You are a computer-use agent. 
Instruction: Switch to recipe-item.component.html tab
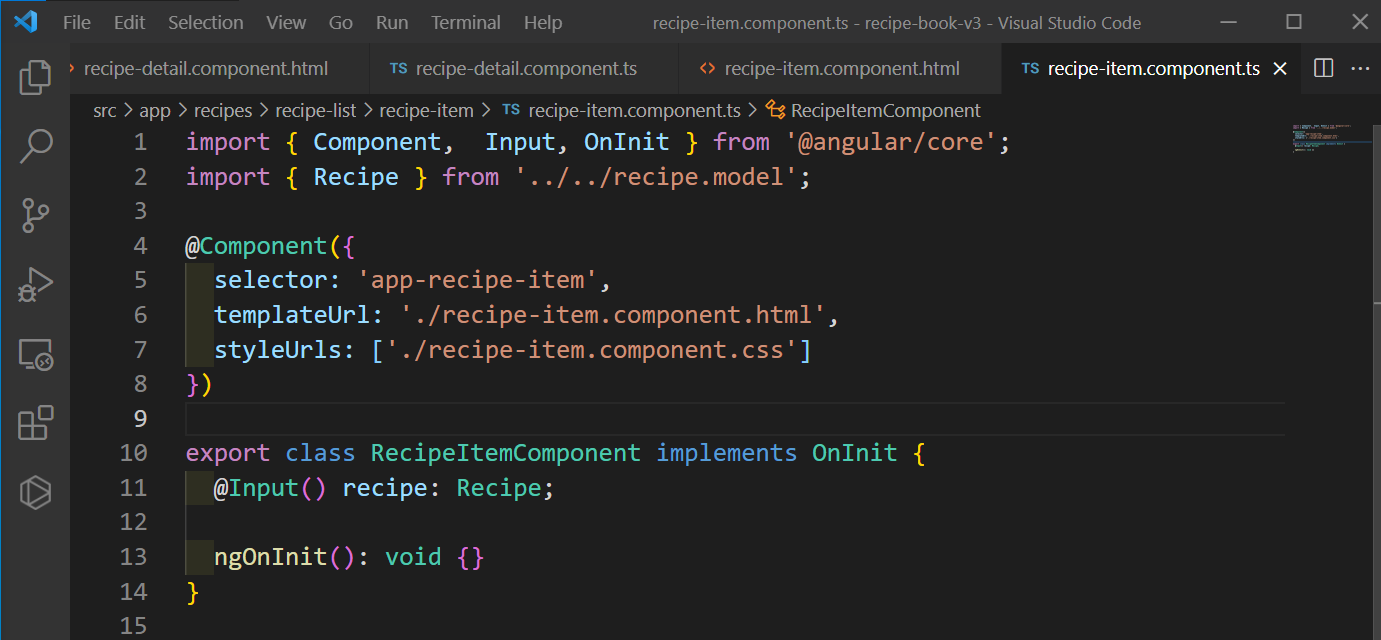point(841,69)
